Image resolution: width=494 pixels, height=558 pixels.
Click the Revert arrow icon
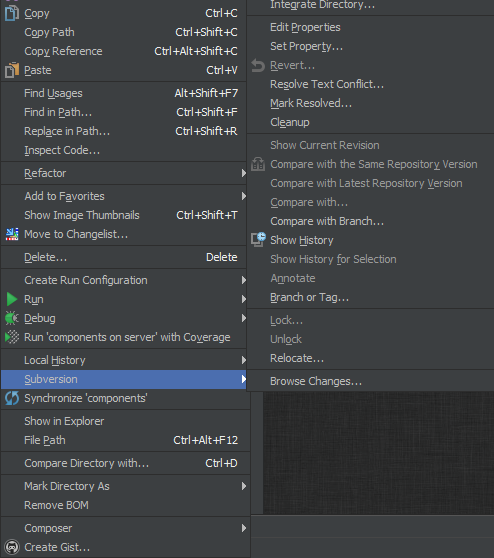(x=258, y=65)
